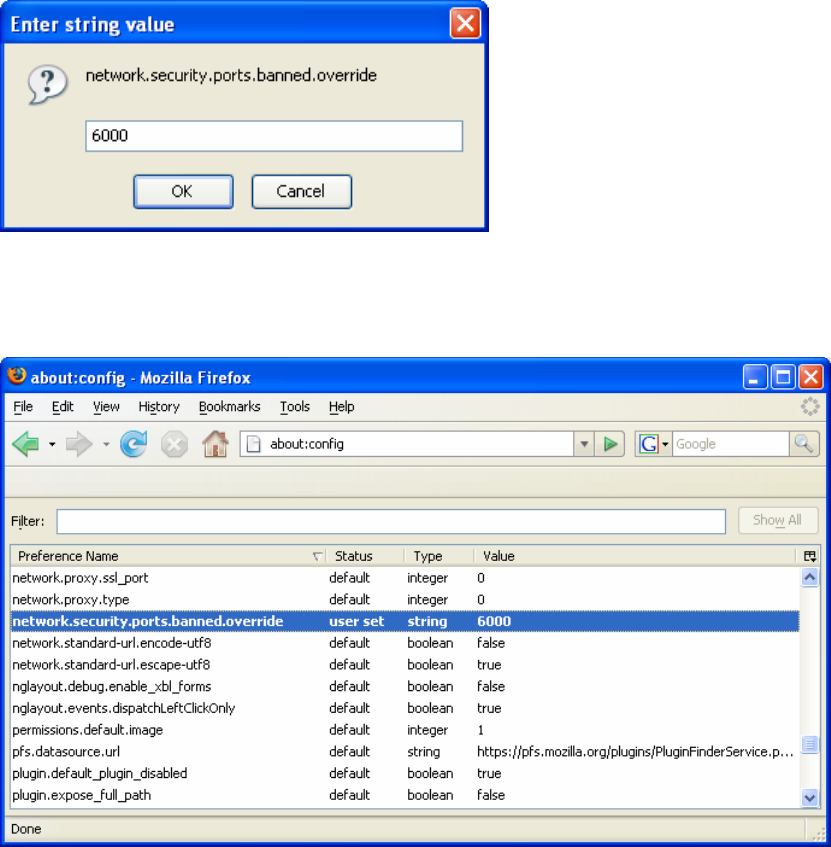The image size is (831, 847).
Task: Select network.standard-url.encode-utf8 row
Action: (x=405, y=643)
